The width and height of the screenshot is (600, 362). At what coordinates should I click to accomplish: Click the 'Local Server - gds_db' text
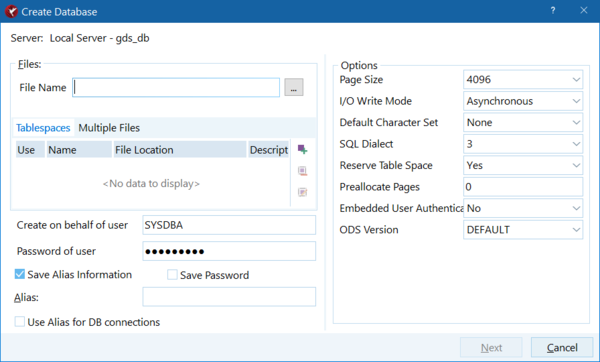coord(99,38)
